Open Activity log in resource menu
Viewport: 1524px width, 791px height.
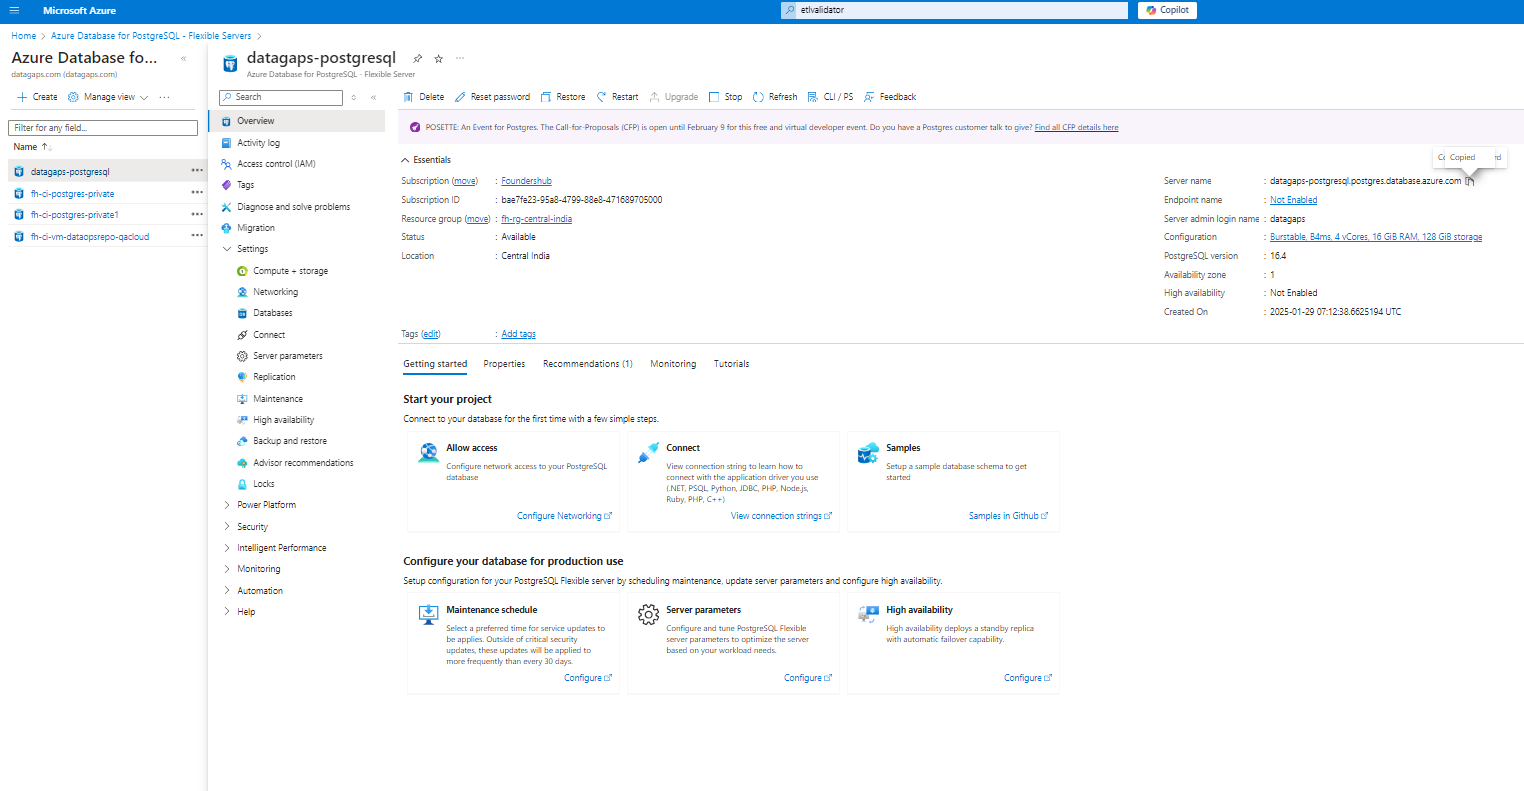(258, 143)
